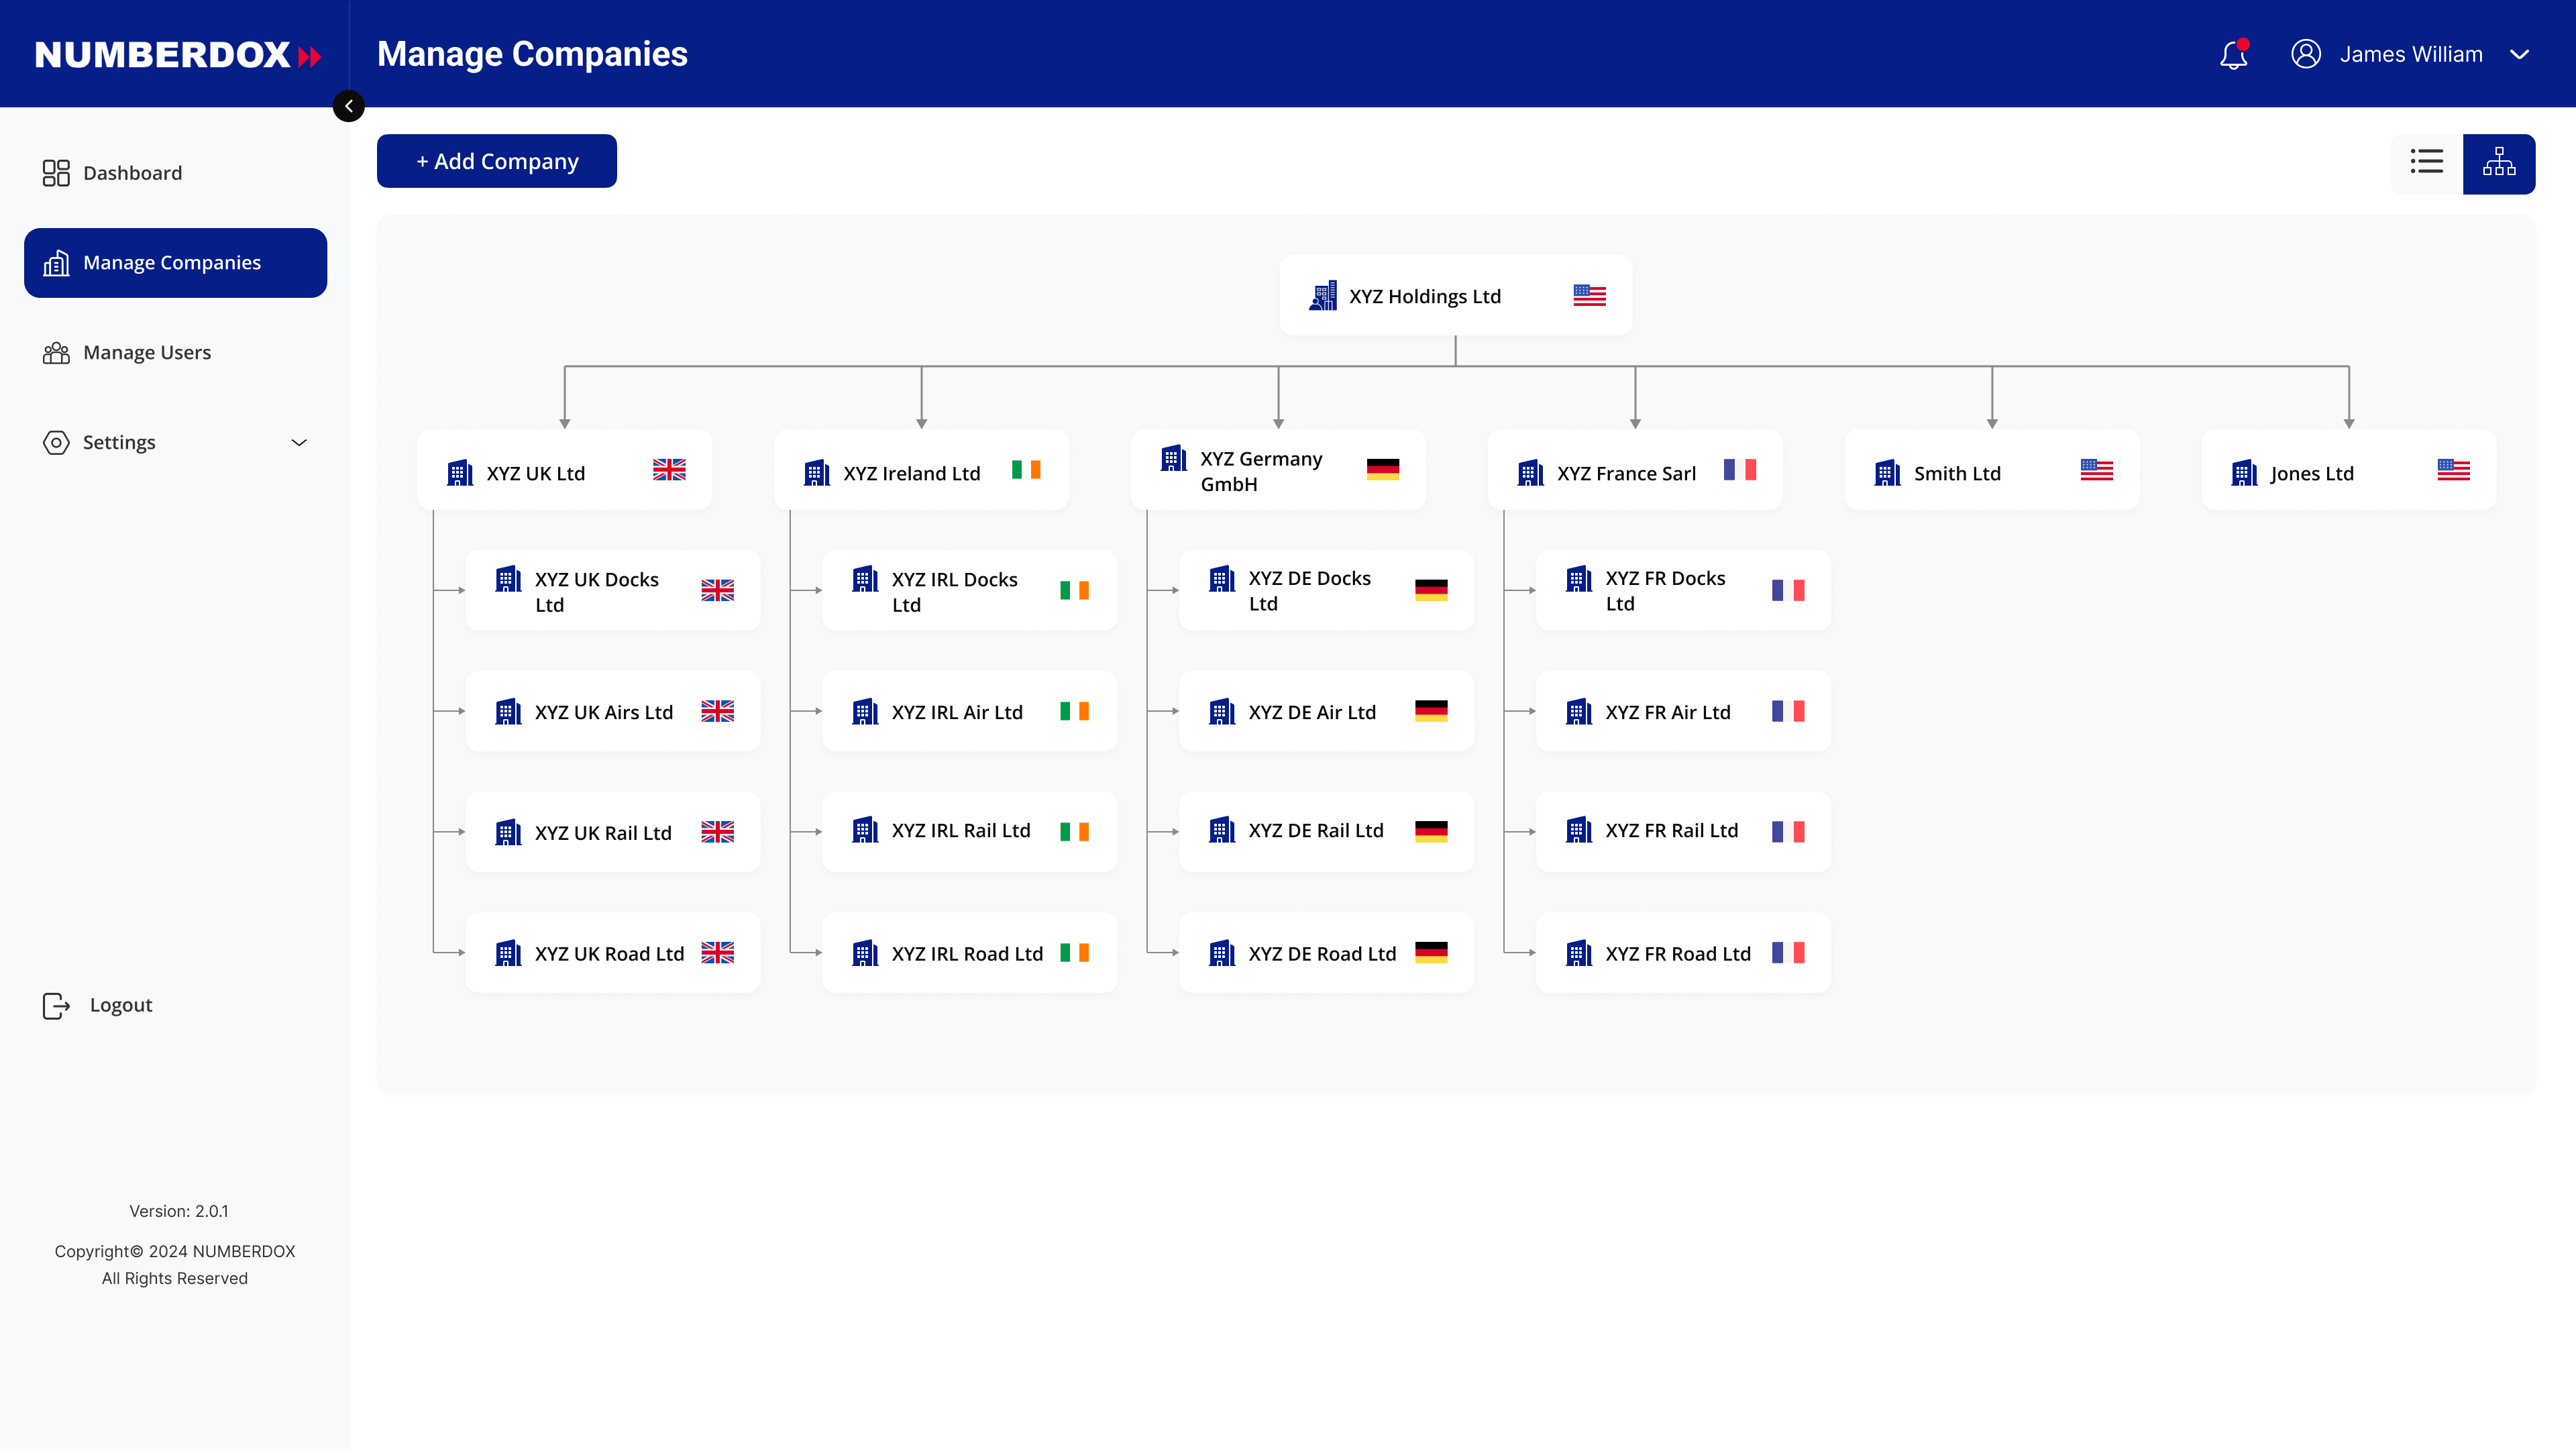
Task: Click the Logout icon in the sidebar
Action: click(x=56, y=1006)
